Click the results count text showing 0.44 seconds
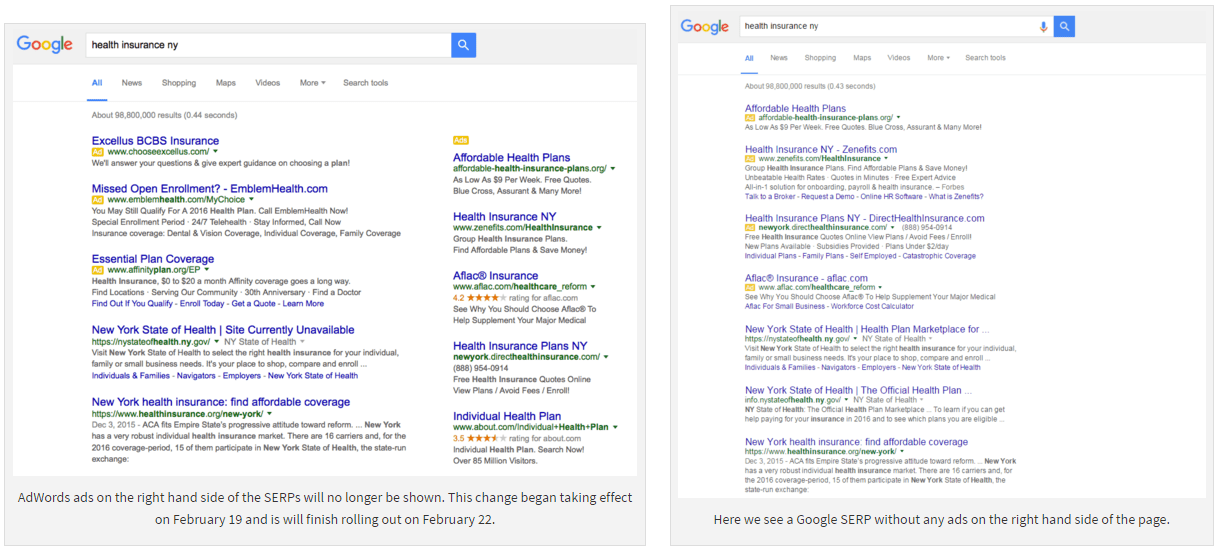Screen dimensions: 1218x550 tap(164, 115)
